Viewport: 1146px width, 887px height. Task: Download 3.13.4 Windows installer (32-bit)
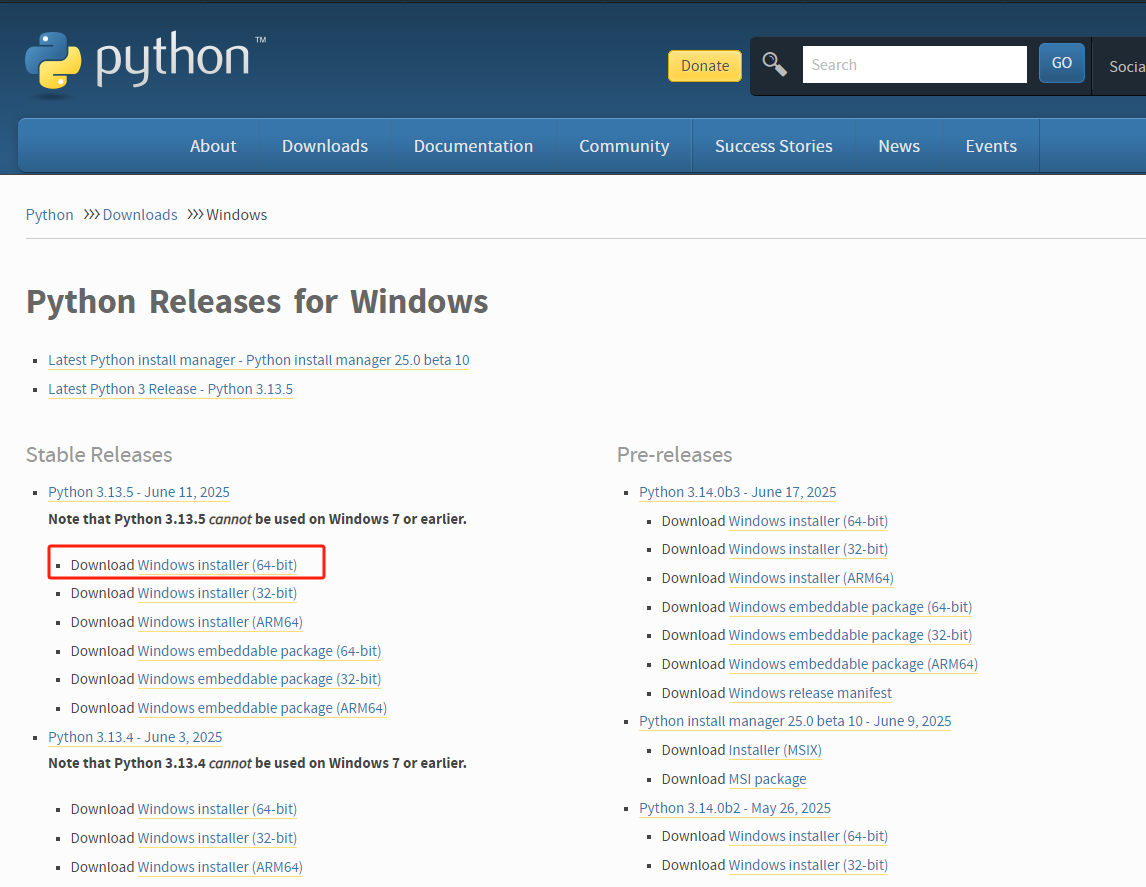[217, 838]
